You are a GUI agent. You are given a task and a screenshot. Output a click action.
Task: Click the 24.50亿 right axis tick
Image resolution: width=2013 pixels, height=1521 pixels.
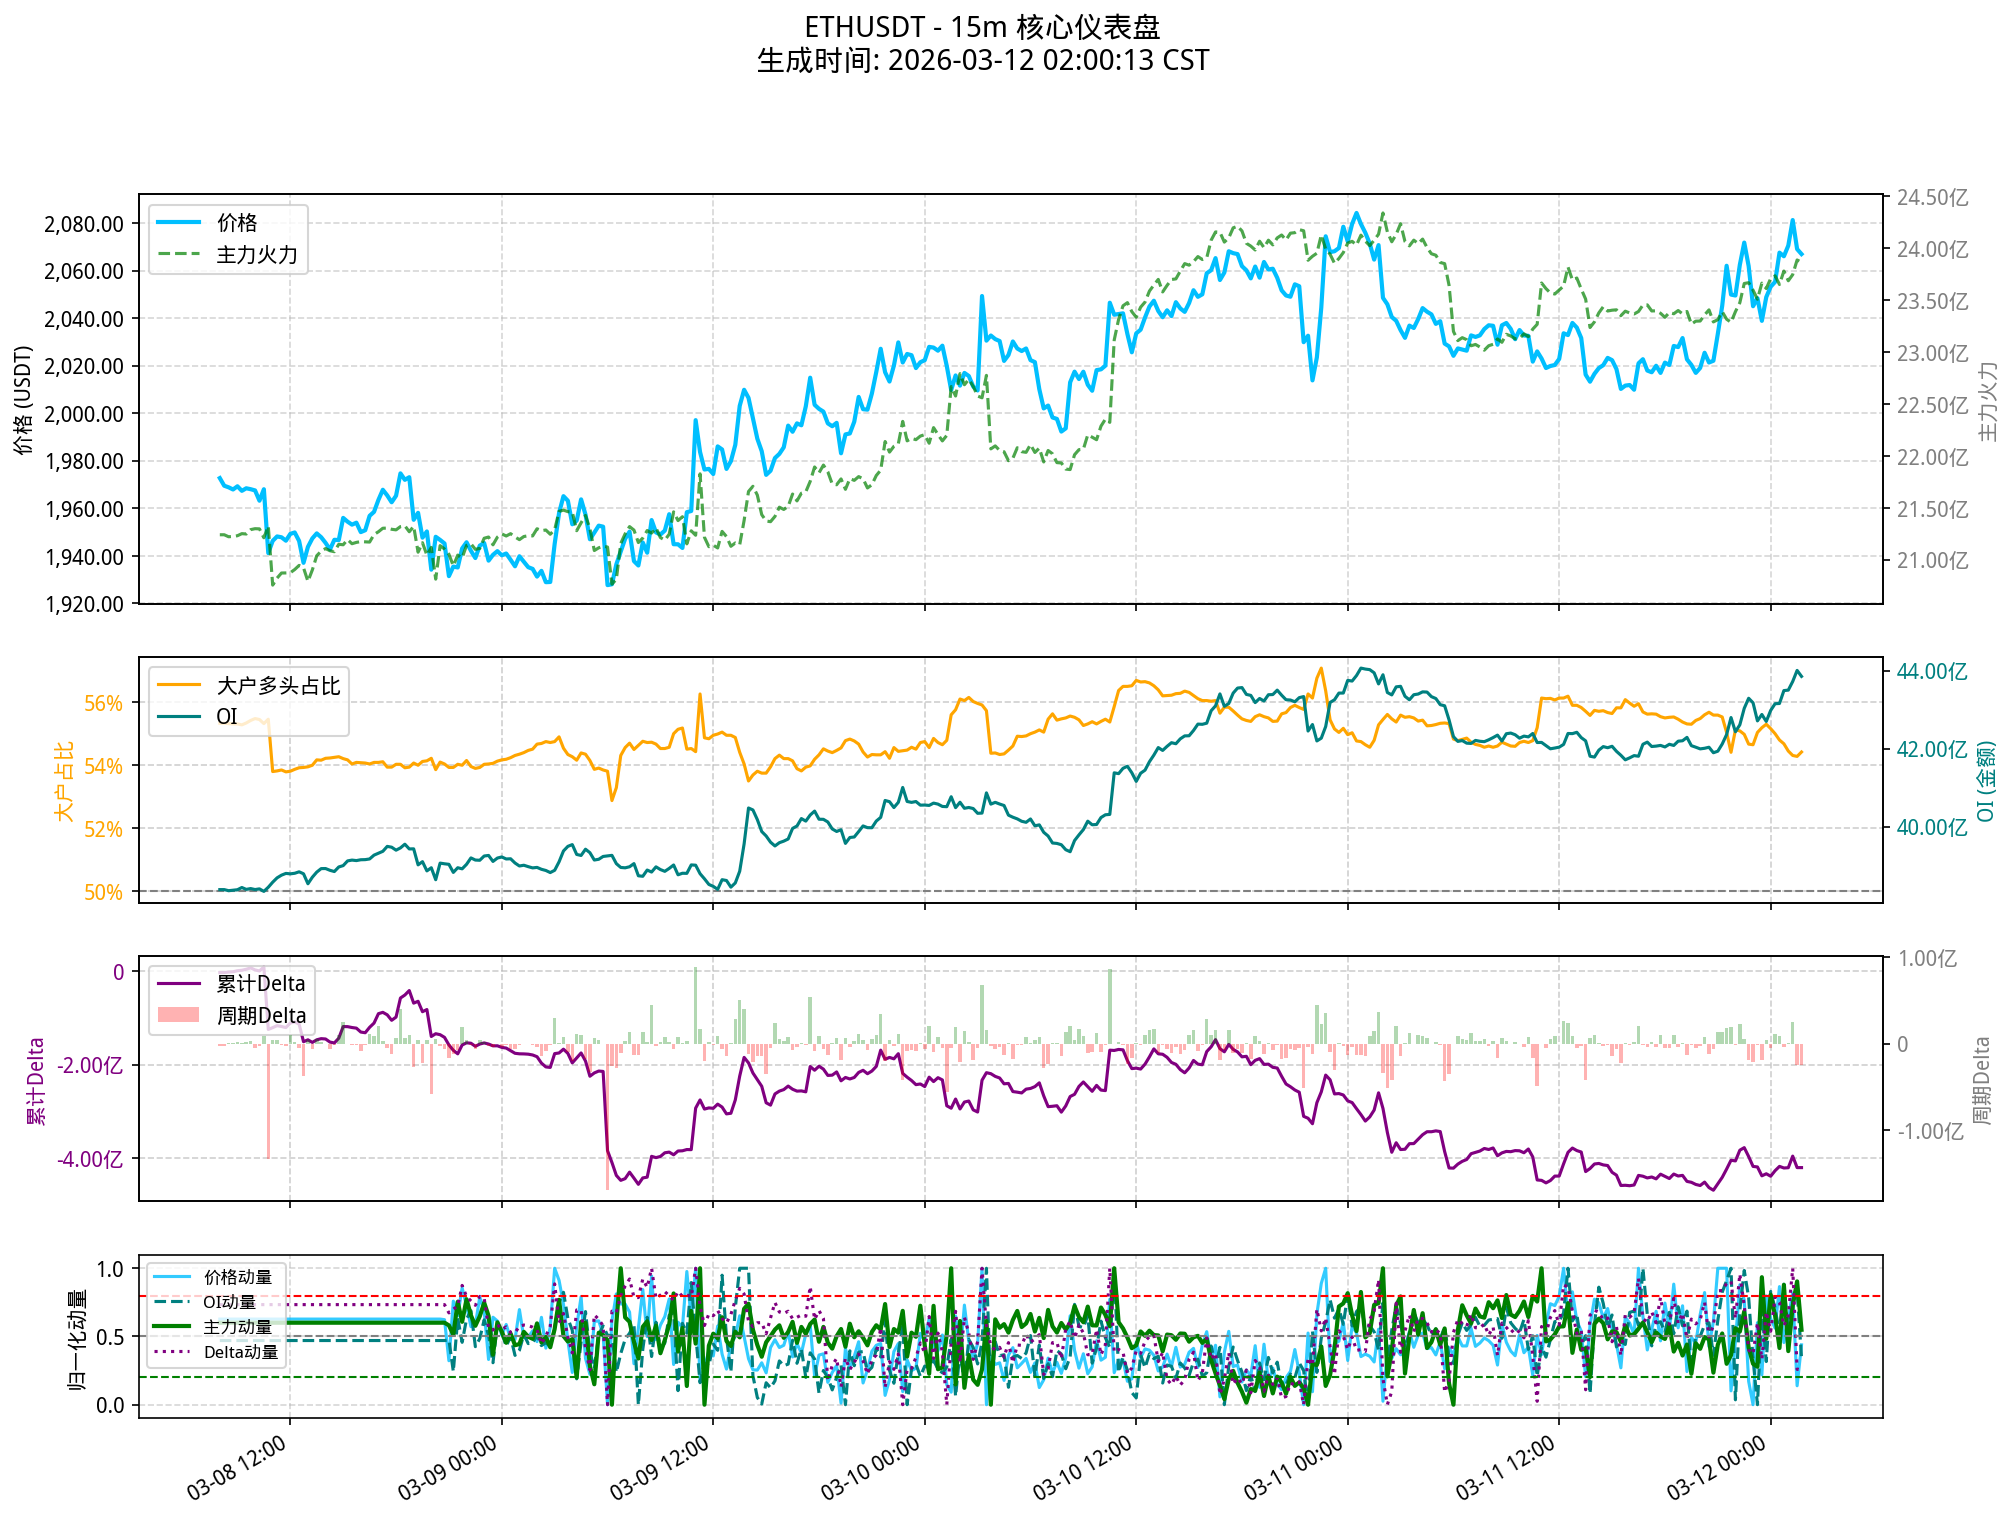point(1932,198)
